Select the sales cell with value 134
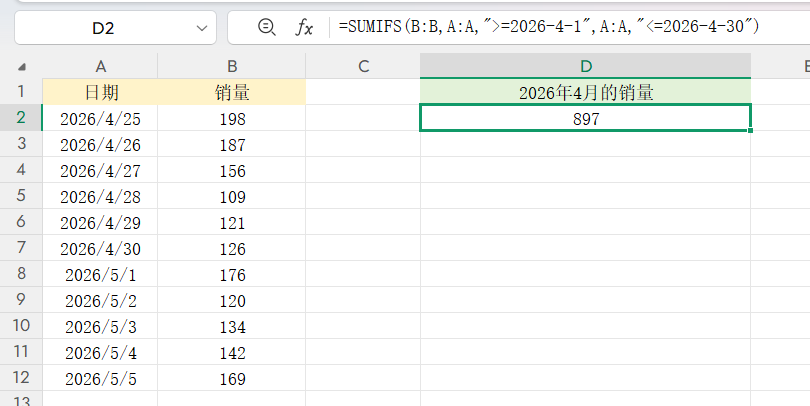 pyautogui.click(x=232, y=326)
